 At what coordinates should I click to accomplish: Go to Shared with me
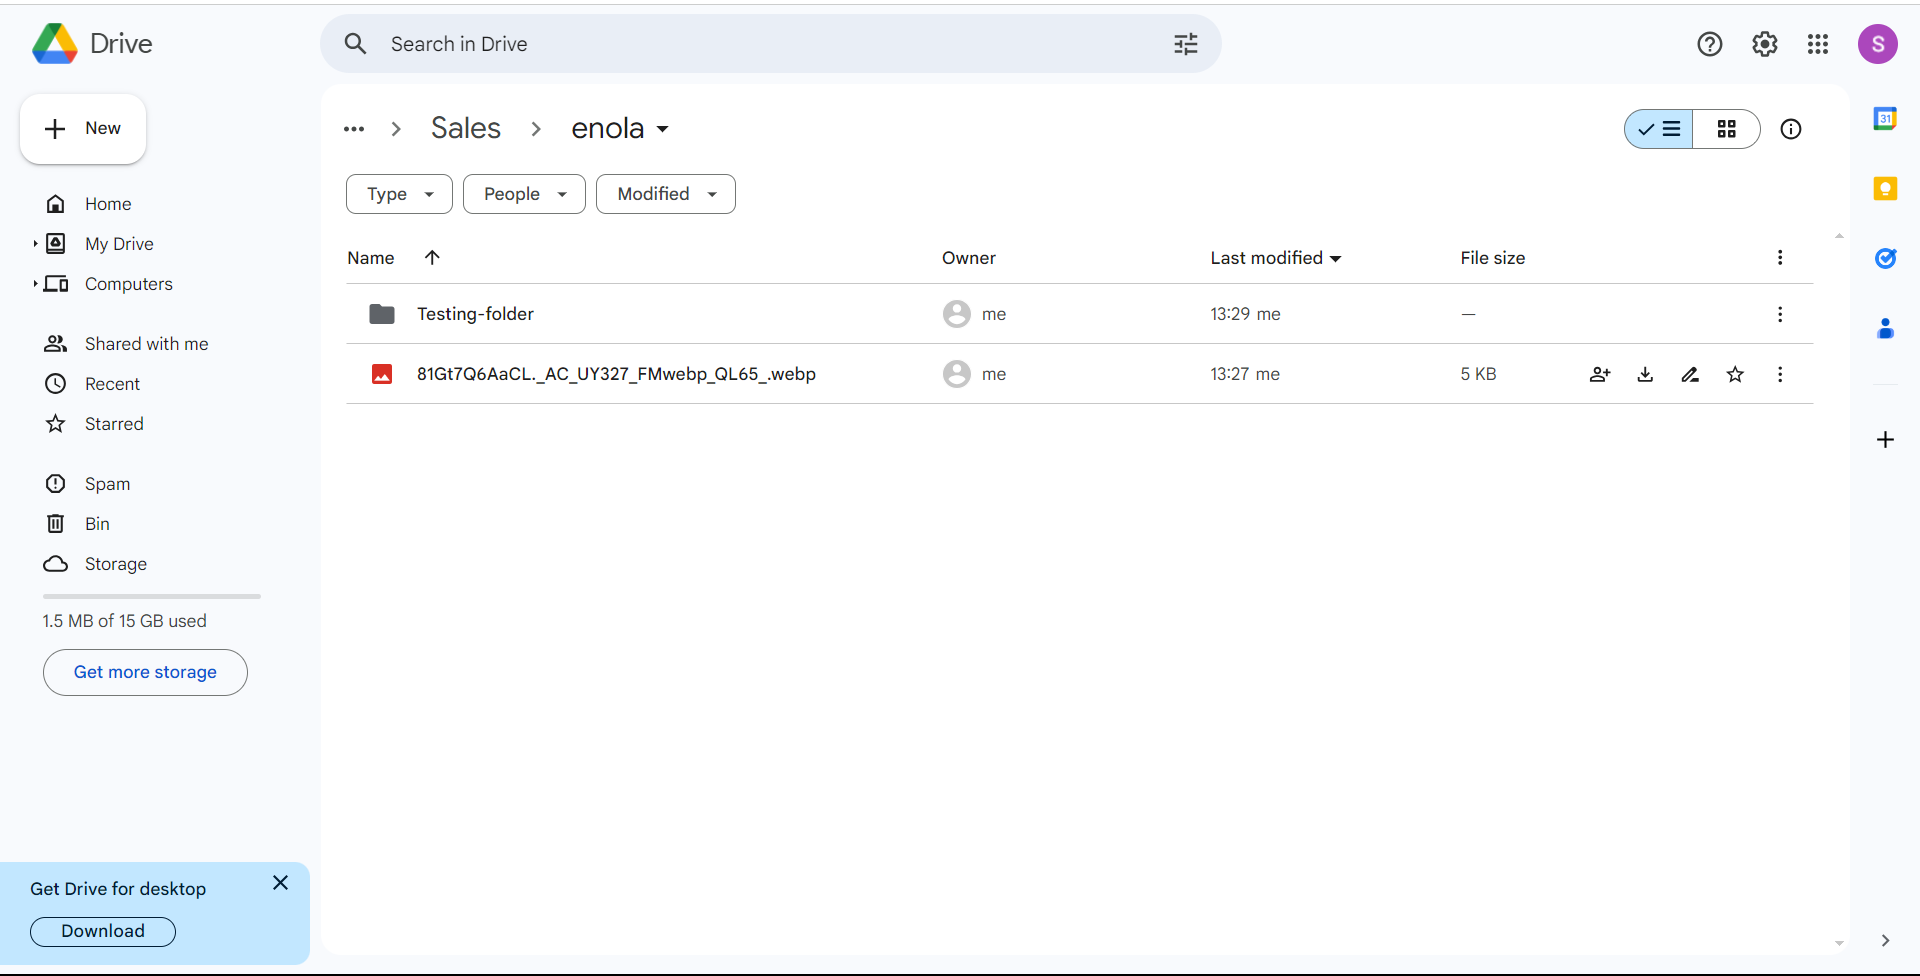click(x=146, y=344)
